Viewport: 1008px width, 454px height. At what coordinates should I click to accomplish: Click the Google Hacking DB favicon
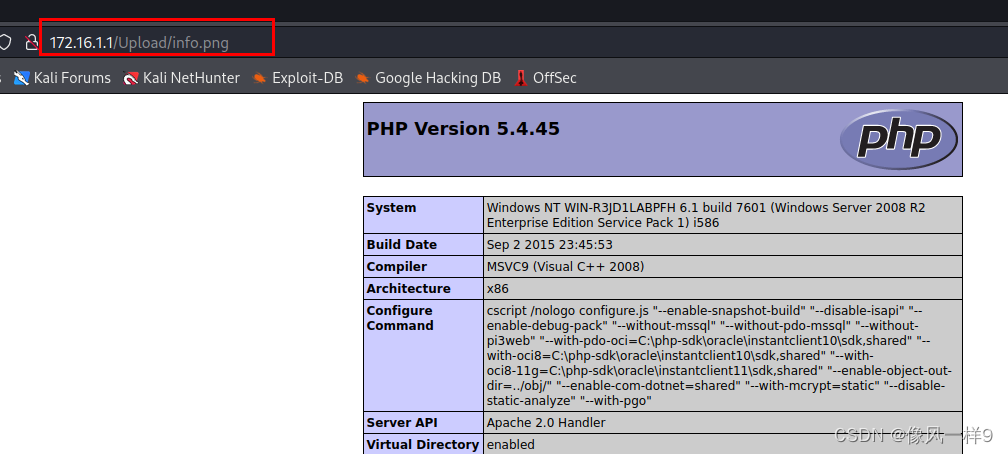click(363, 78)
